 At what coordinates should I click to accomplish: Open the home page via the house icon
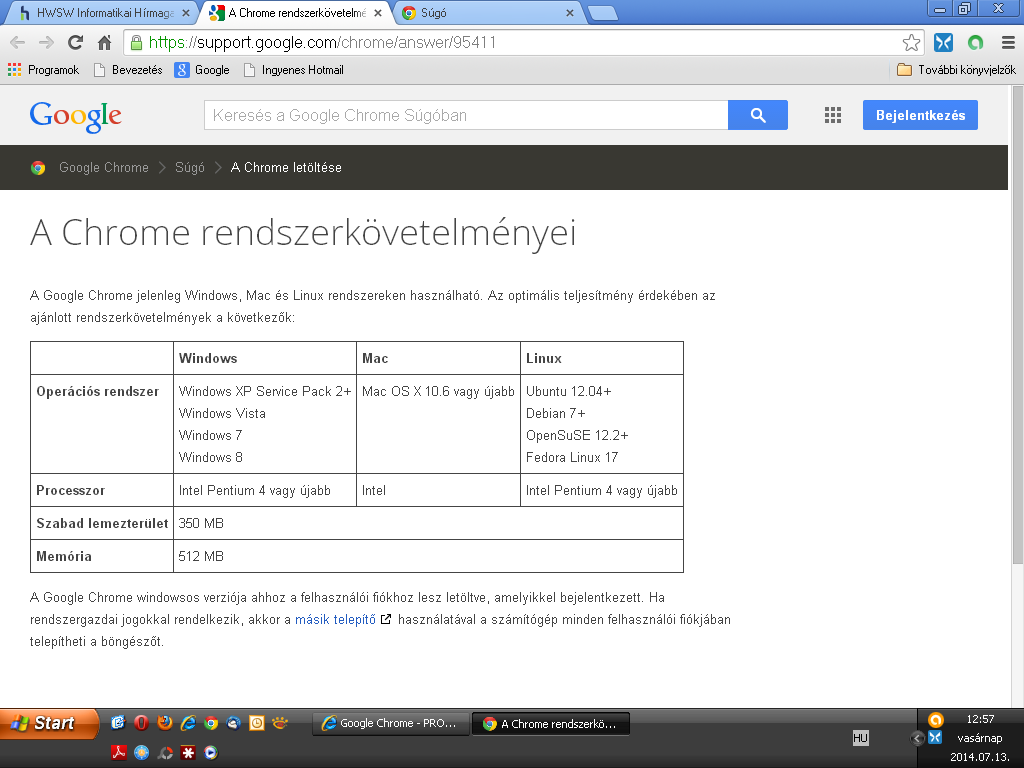(x=104, y=43)
